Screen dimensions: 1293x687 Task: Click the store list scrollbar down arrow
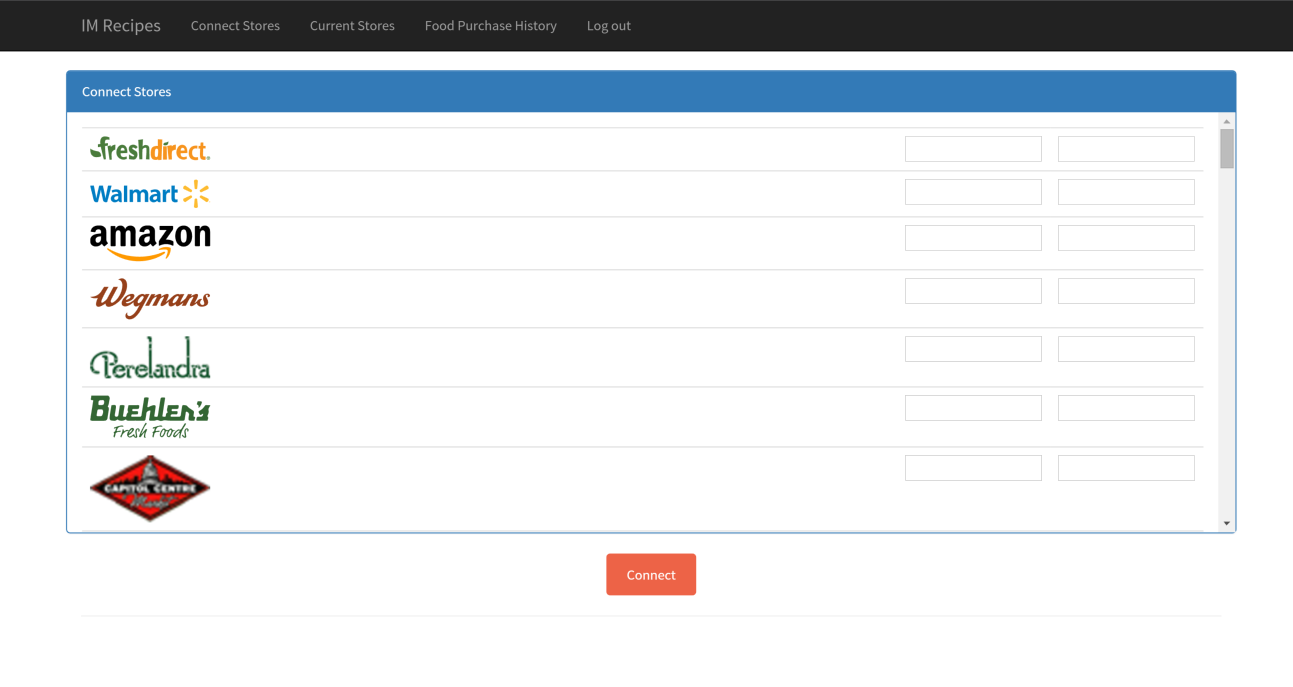click(x=1227, y=524)
